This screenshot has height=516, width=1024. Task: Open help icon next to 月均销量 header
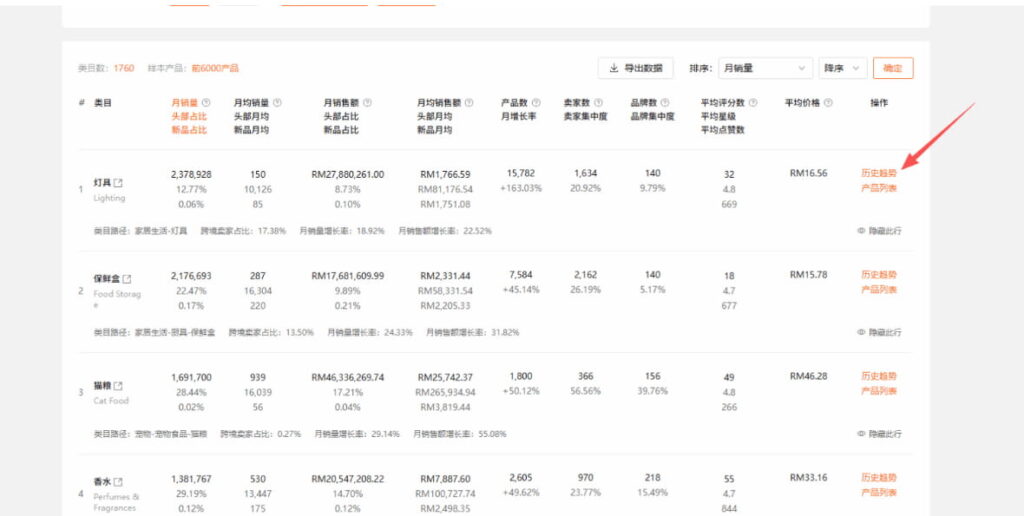277,103
